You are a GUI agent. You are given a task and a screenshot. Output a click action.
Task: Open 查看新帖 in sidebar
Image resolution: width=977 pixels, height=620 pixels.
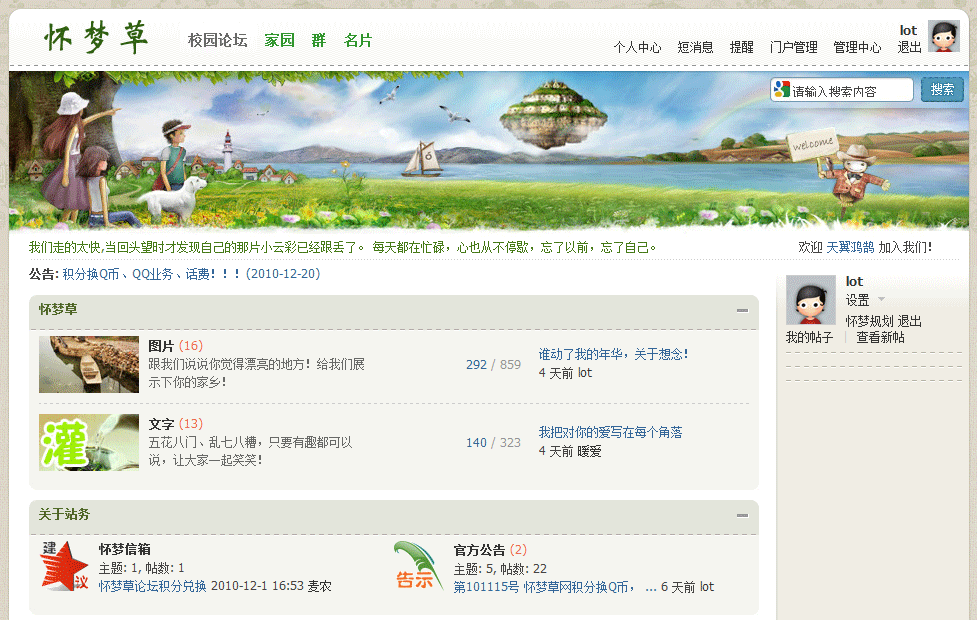coord(880,338)
